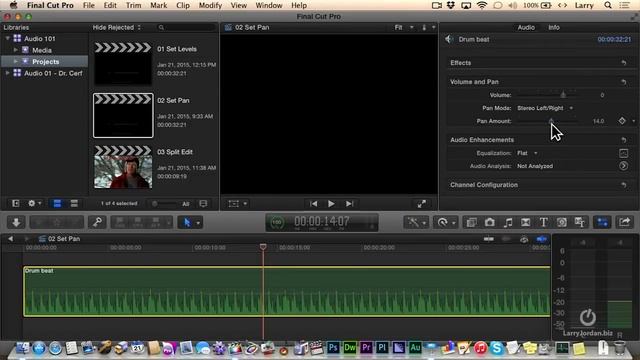Jump to previous edit in viewer
Screen dimensions: 640x360
point(313,204)
